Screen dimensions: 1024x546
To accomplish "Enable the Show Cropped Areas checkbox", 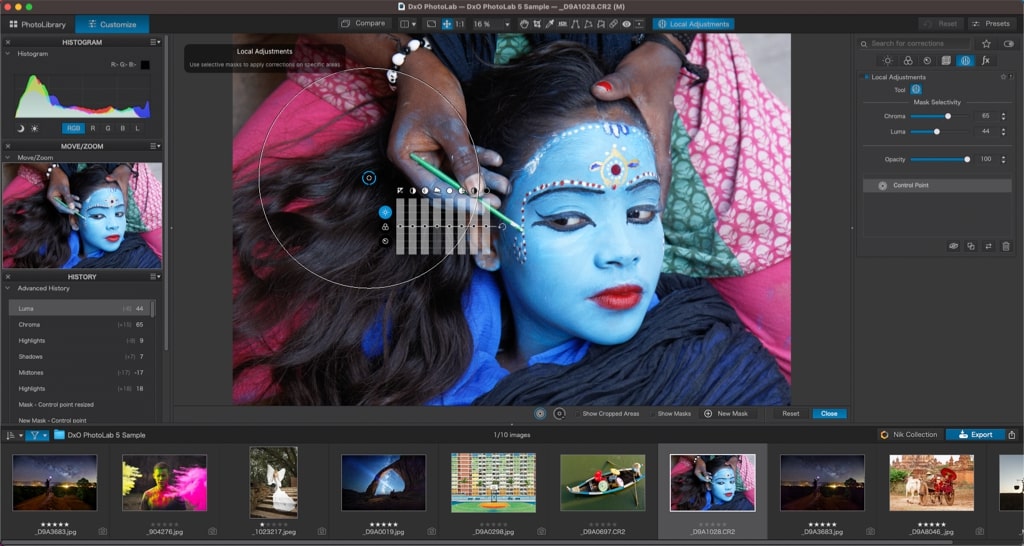I will tap(578, 413).
